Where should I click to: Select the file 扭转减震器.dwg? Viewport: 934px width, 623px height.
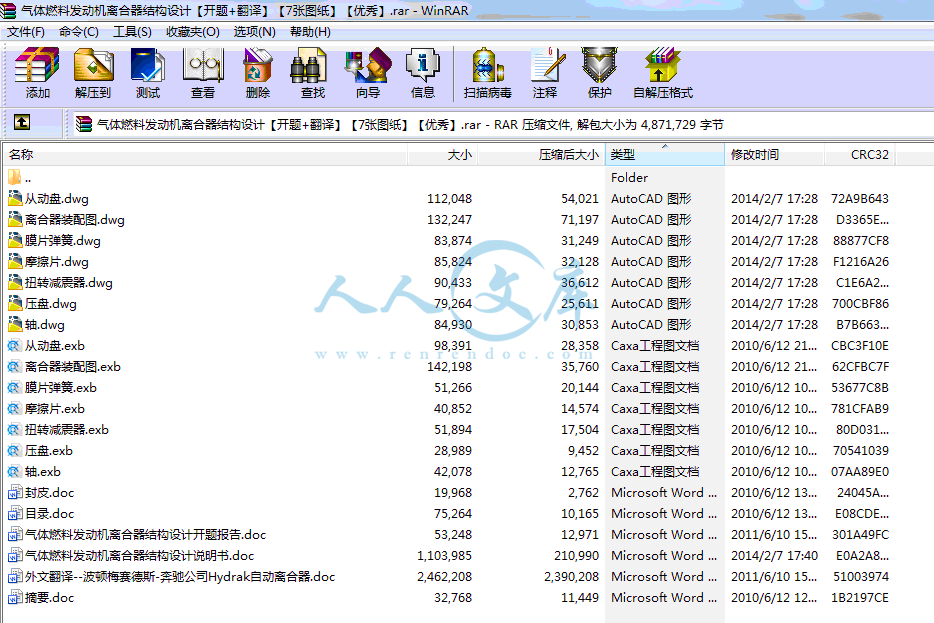[x=69, y=283]
